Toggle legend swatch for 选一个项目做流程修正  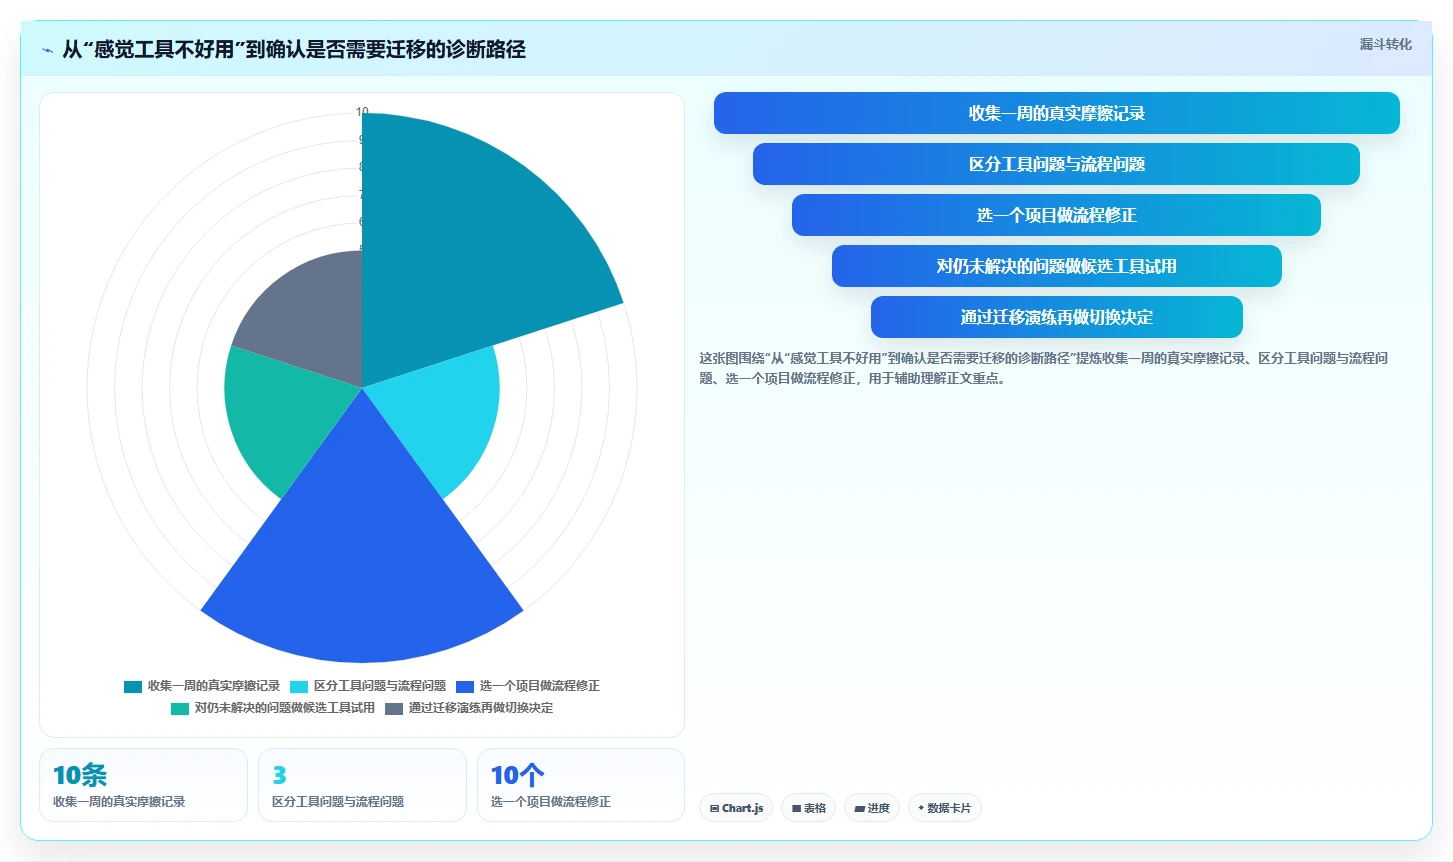[465, 686]
